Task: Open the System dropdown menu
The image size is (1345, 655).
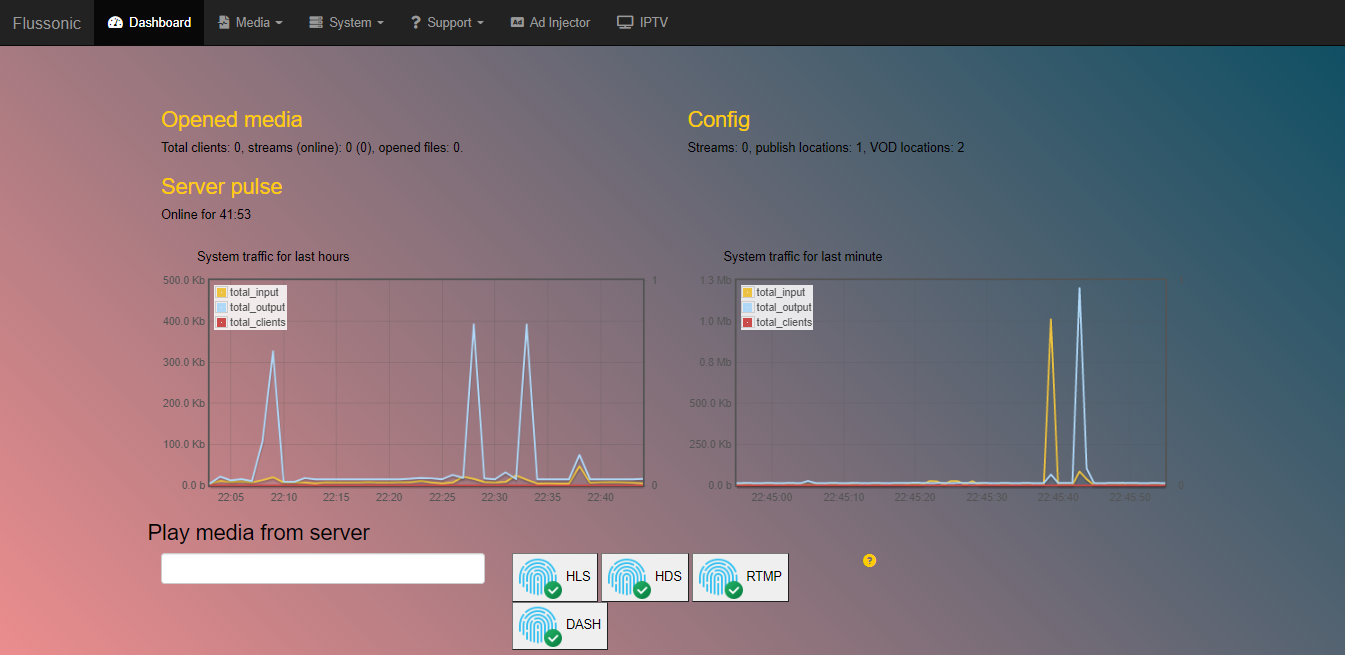Action: pyautogui.click(x=346, y=22)
